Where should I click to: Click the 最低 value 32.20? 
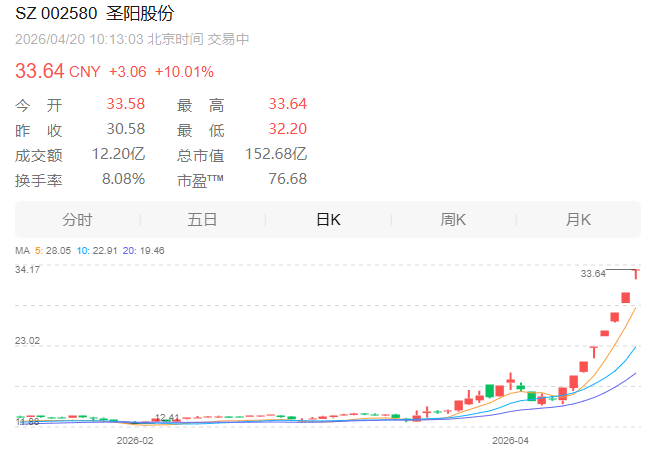(x=287, y=129)
